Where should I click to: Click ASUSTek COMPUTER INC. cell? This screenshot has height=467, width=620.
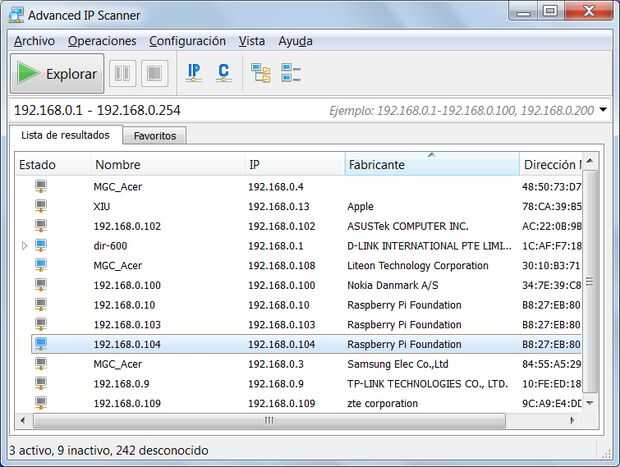point(408,226)
